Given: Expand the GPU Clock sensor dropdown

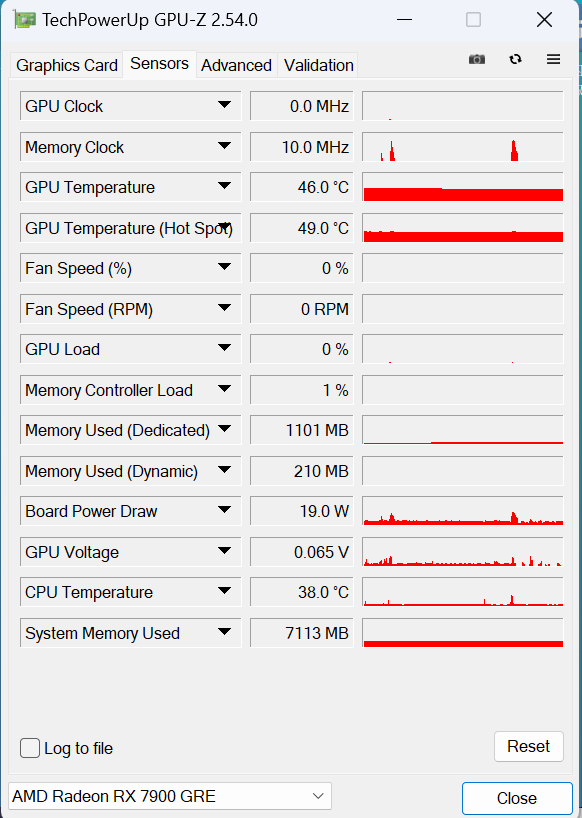Looking at the screenshot, I should (x=224, y=105).
